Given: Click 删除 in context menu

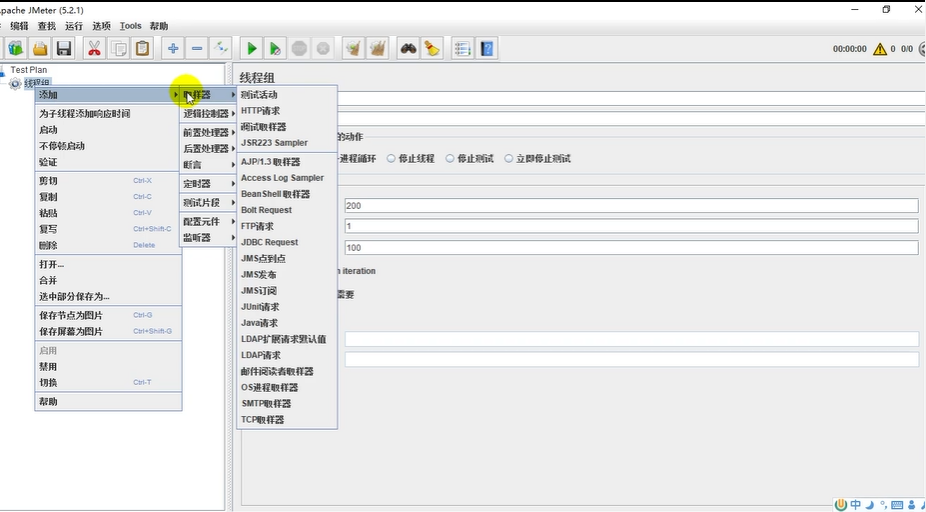Looking at the screenshot, I should tap(108, 245).
